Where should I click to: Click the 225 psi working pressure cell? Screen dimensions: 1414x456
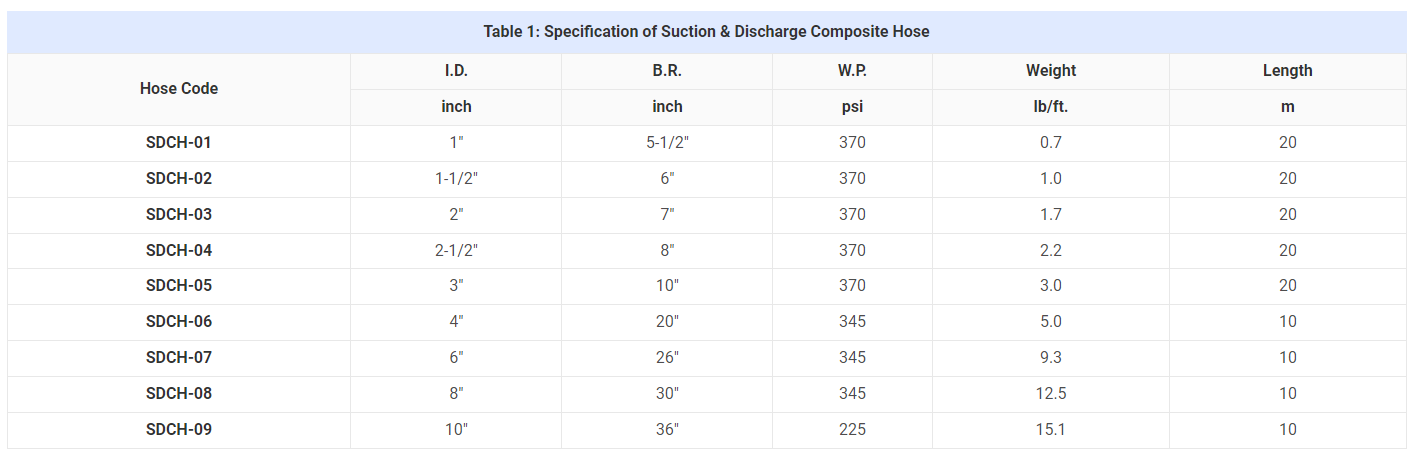[x=852, y=430]
